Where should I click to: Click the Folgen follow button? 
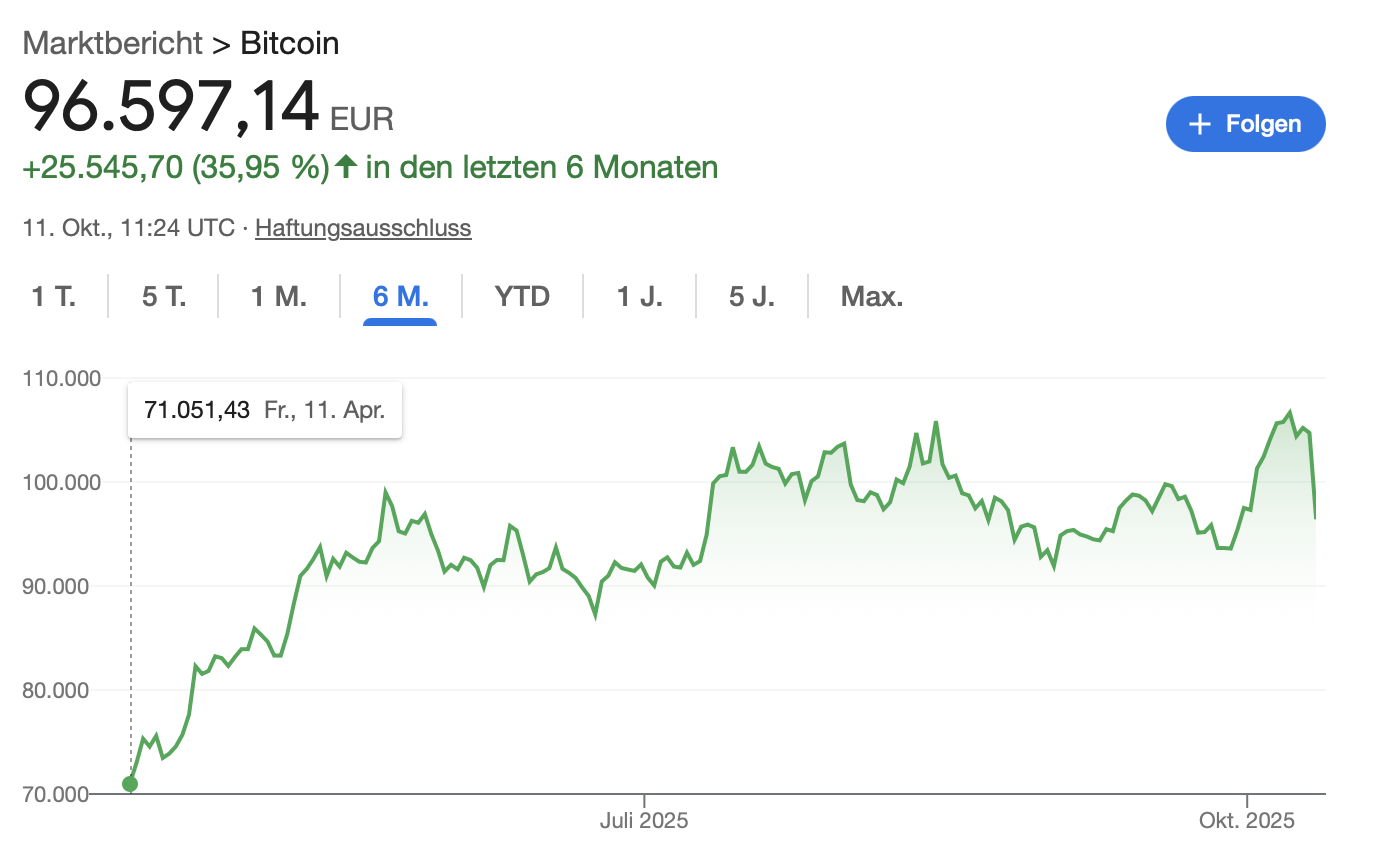[1245, 124]
